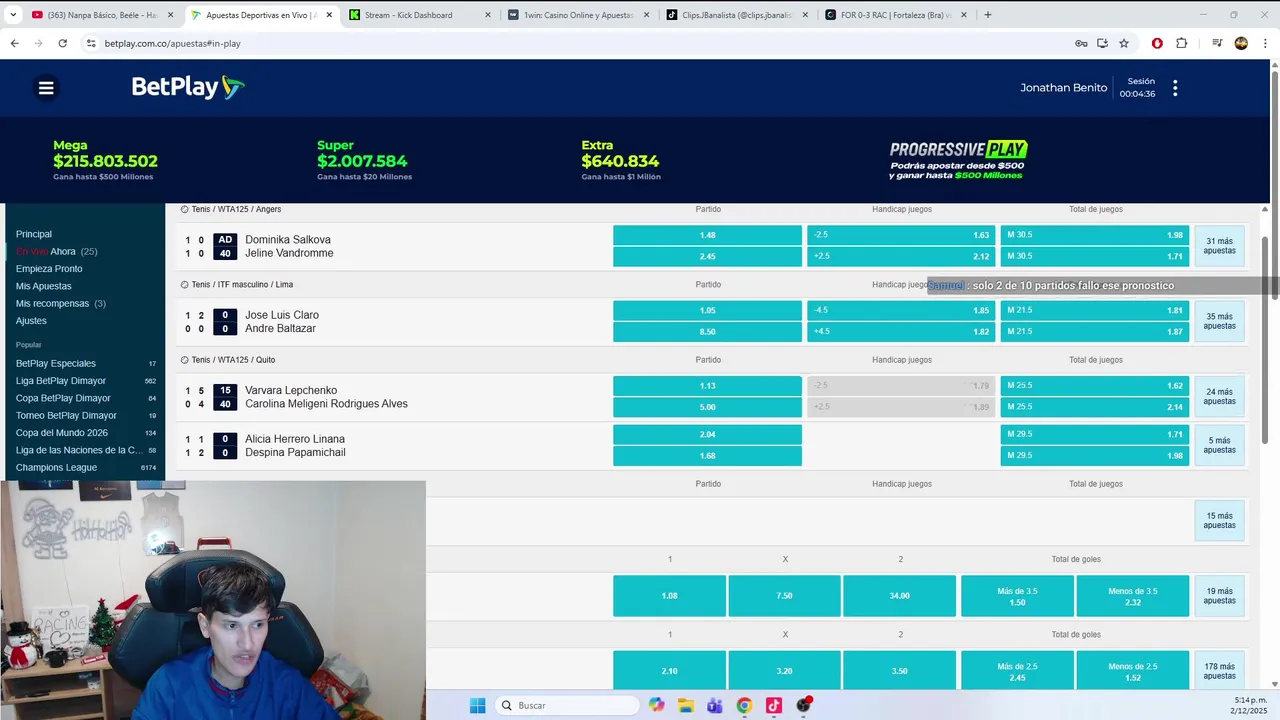Open TikTok app from the taskbar
The image size is (1280, 720).
point(774,705)
